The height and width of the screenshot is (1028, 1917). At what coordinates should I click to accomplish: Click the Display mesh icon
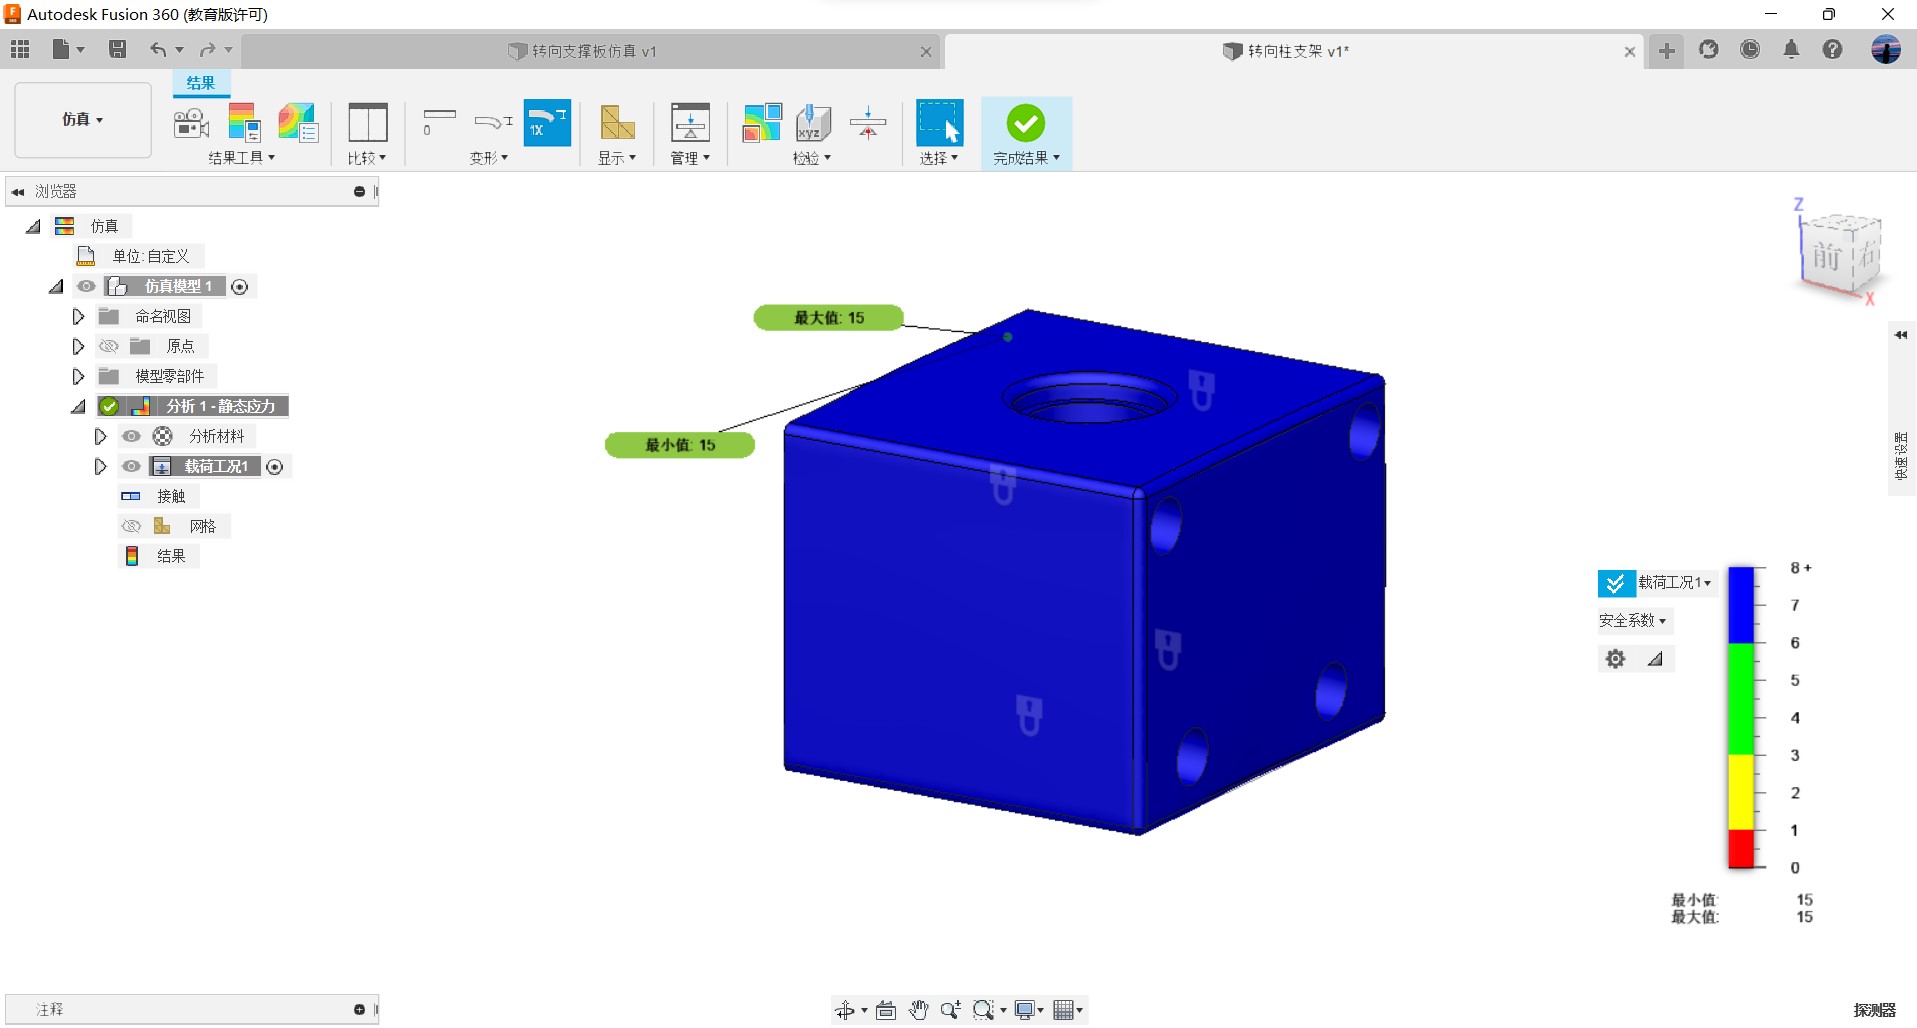617,123
